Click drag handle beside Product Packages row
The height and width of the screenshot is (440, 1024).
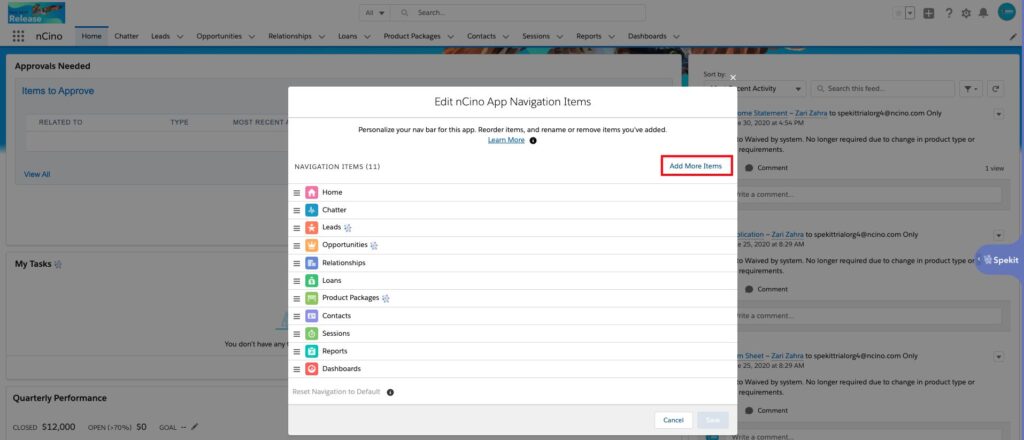tap(296, 298)
